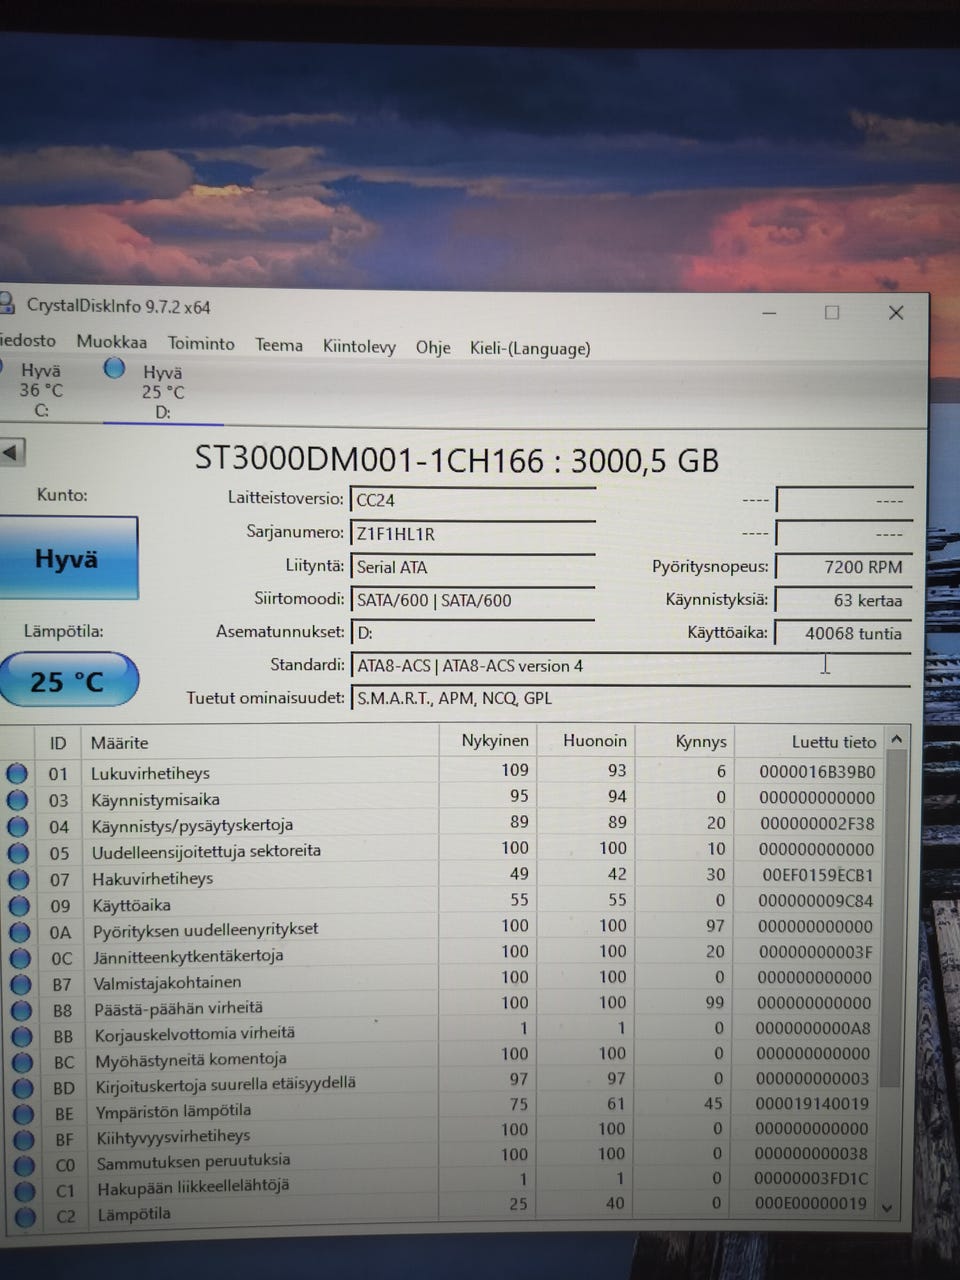The image size is (960, 1280).
Task: Select raw value 00EF0159ECB1
Action: coord(817,875)
